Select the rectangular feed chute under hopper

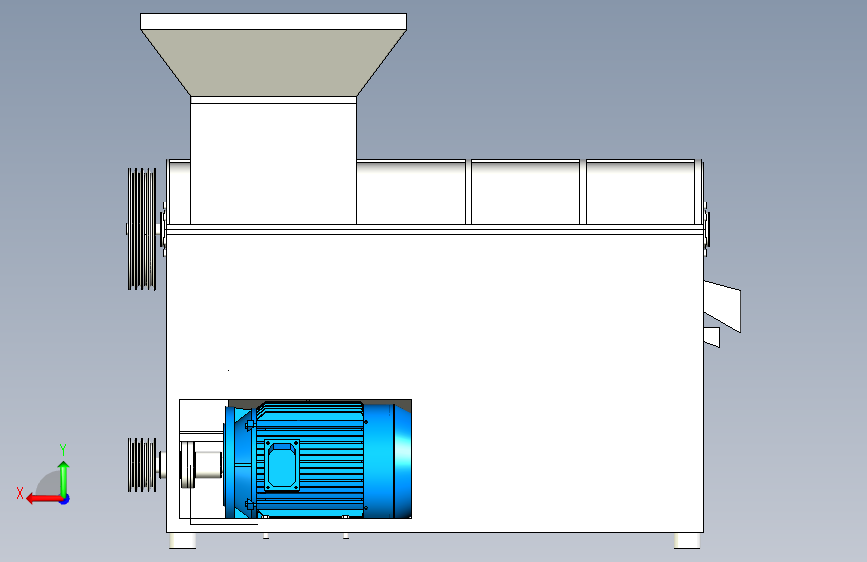(x=273, y=160)
